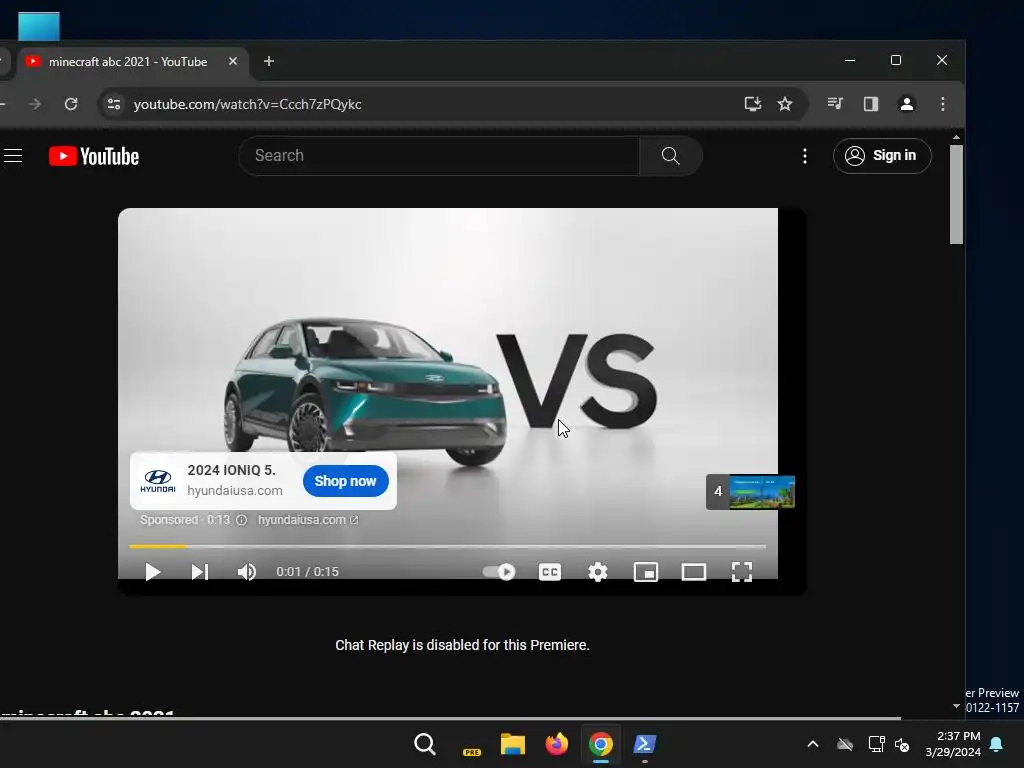Image resolution: width=1024 pixels, height=768 pixels.
Task: Click the muted sound tray icon
Action: click(x=902, y=744)
